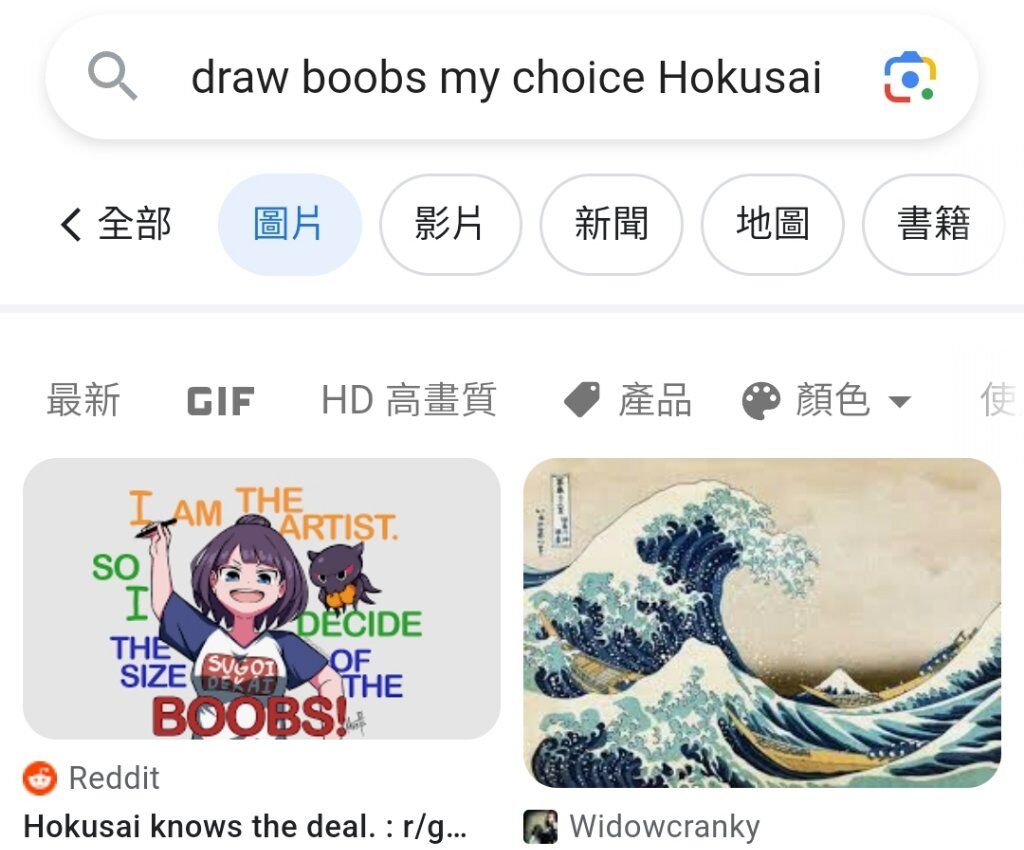Image resolution: width=1024 pixels, height=850 pixels.
Task: Click the price tag product icon
Action: [581, 400]
